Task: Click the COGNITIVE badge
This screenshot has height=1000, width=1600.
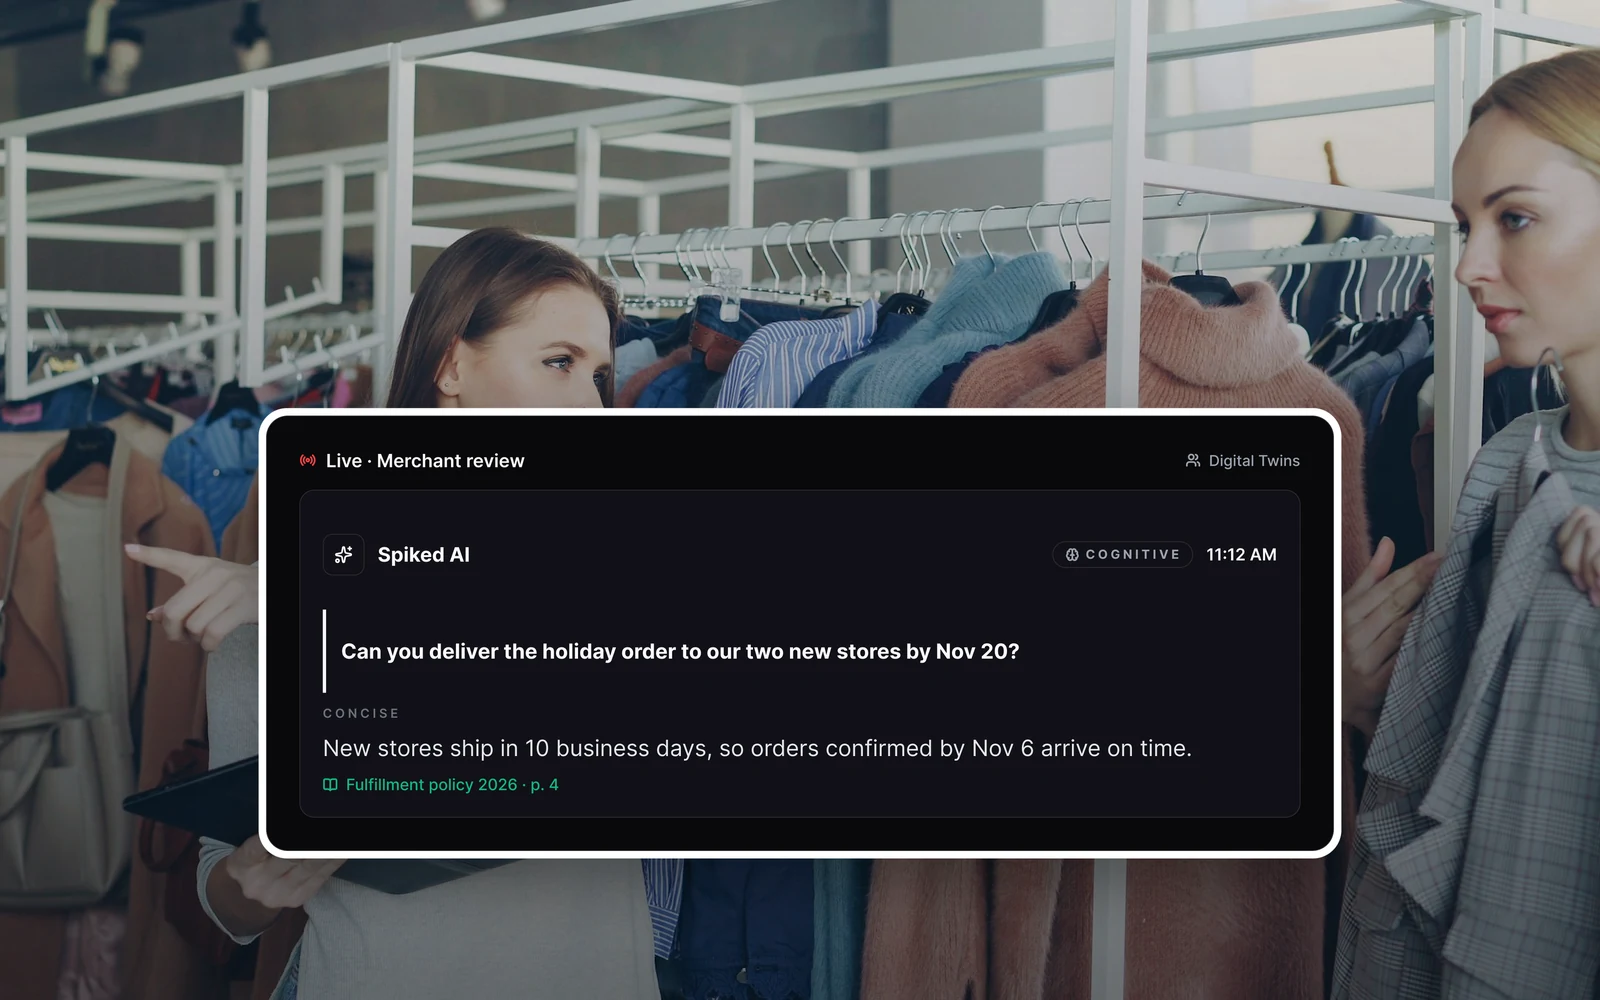Action: pyautogui.click(x=1122, y=555)
